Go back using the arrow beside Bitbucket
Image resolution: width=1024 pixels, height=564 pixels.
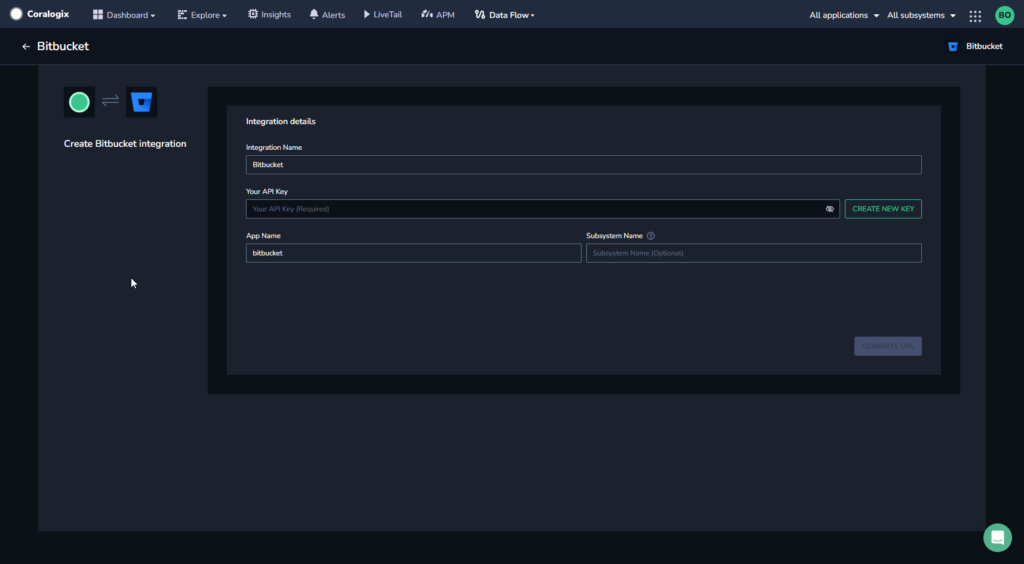tap(26, 46)
